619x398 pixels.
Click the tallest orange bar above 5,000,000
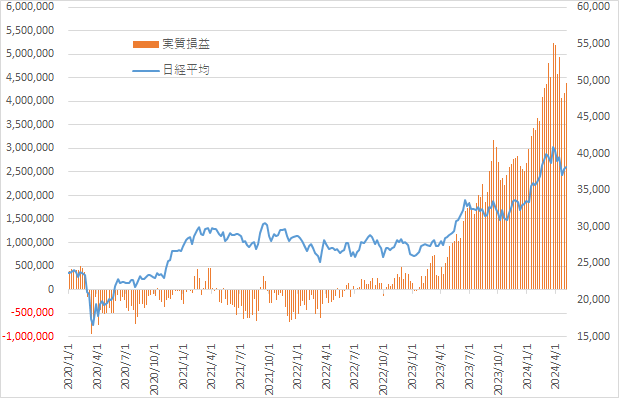point(553,166)
